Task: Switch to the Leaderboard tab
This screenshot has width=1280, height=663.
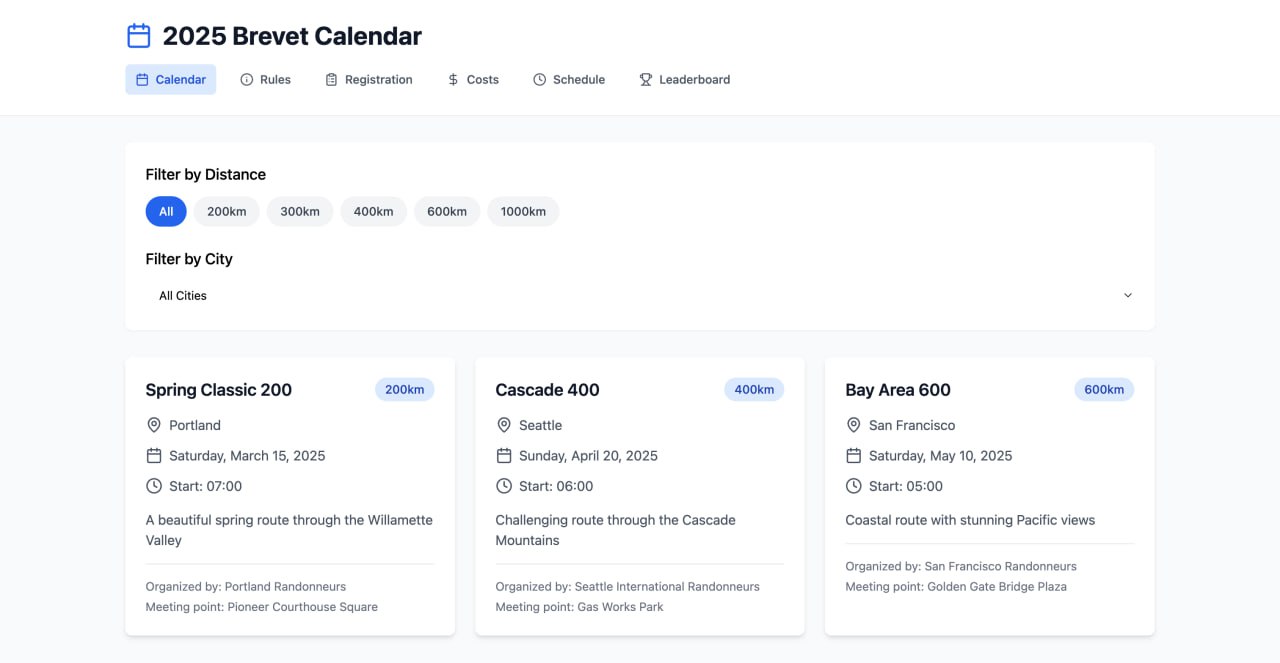Action: pyautogui.click(x=685, y=79)
